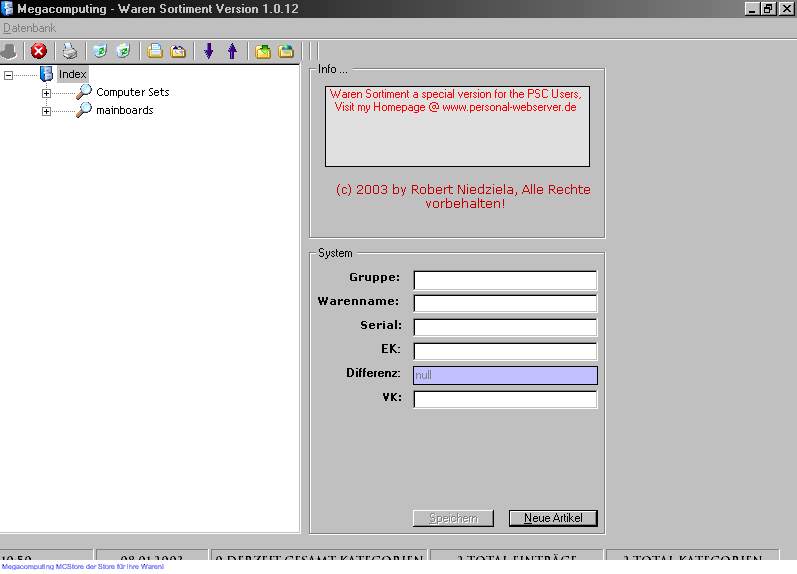
Task: Focus the Warenname input field
Action: point(505,303)
